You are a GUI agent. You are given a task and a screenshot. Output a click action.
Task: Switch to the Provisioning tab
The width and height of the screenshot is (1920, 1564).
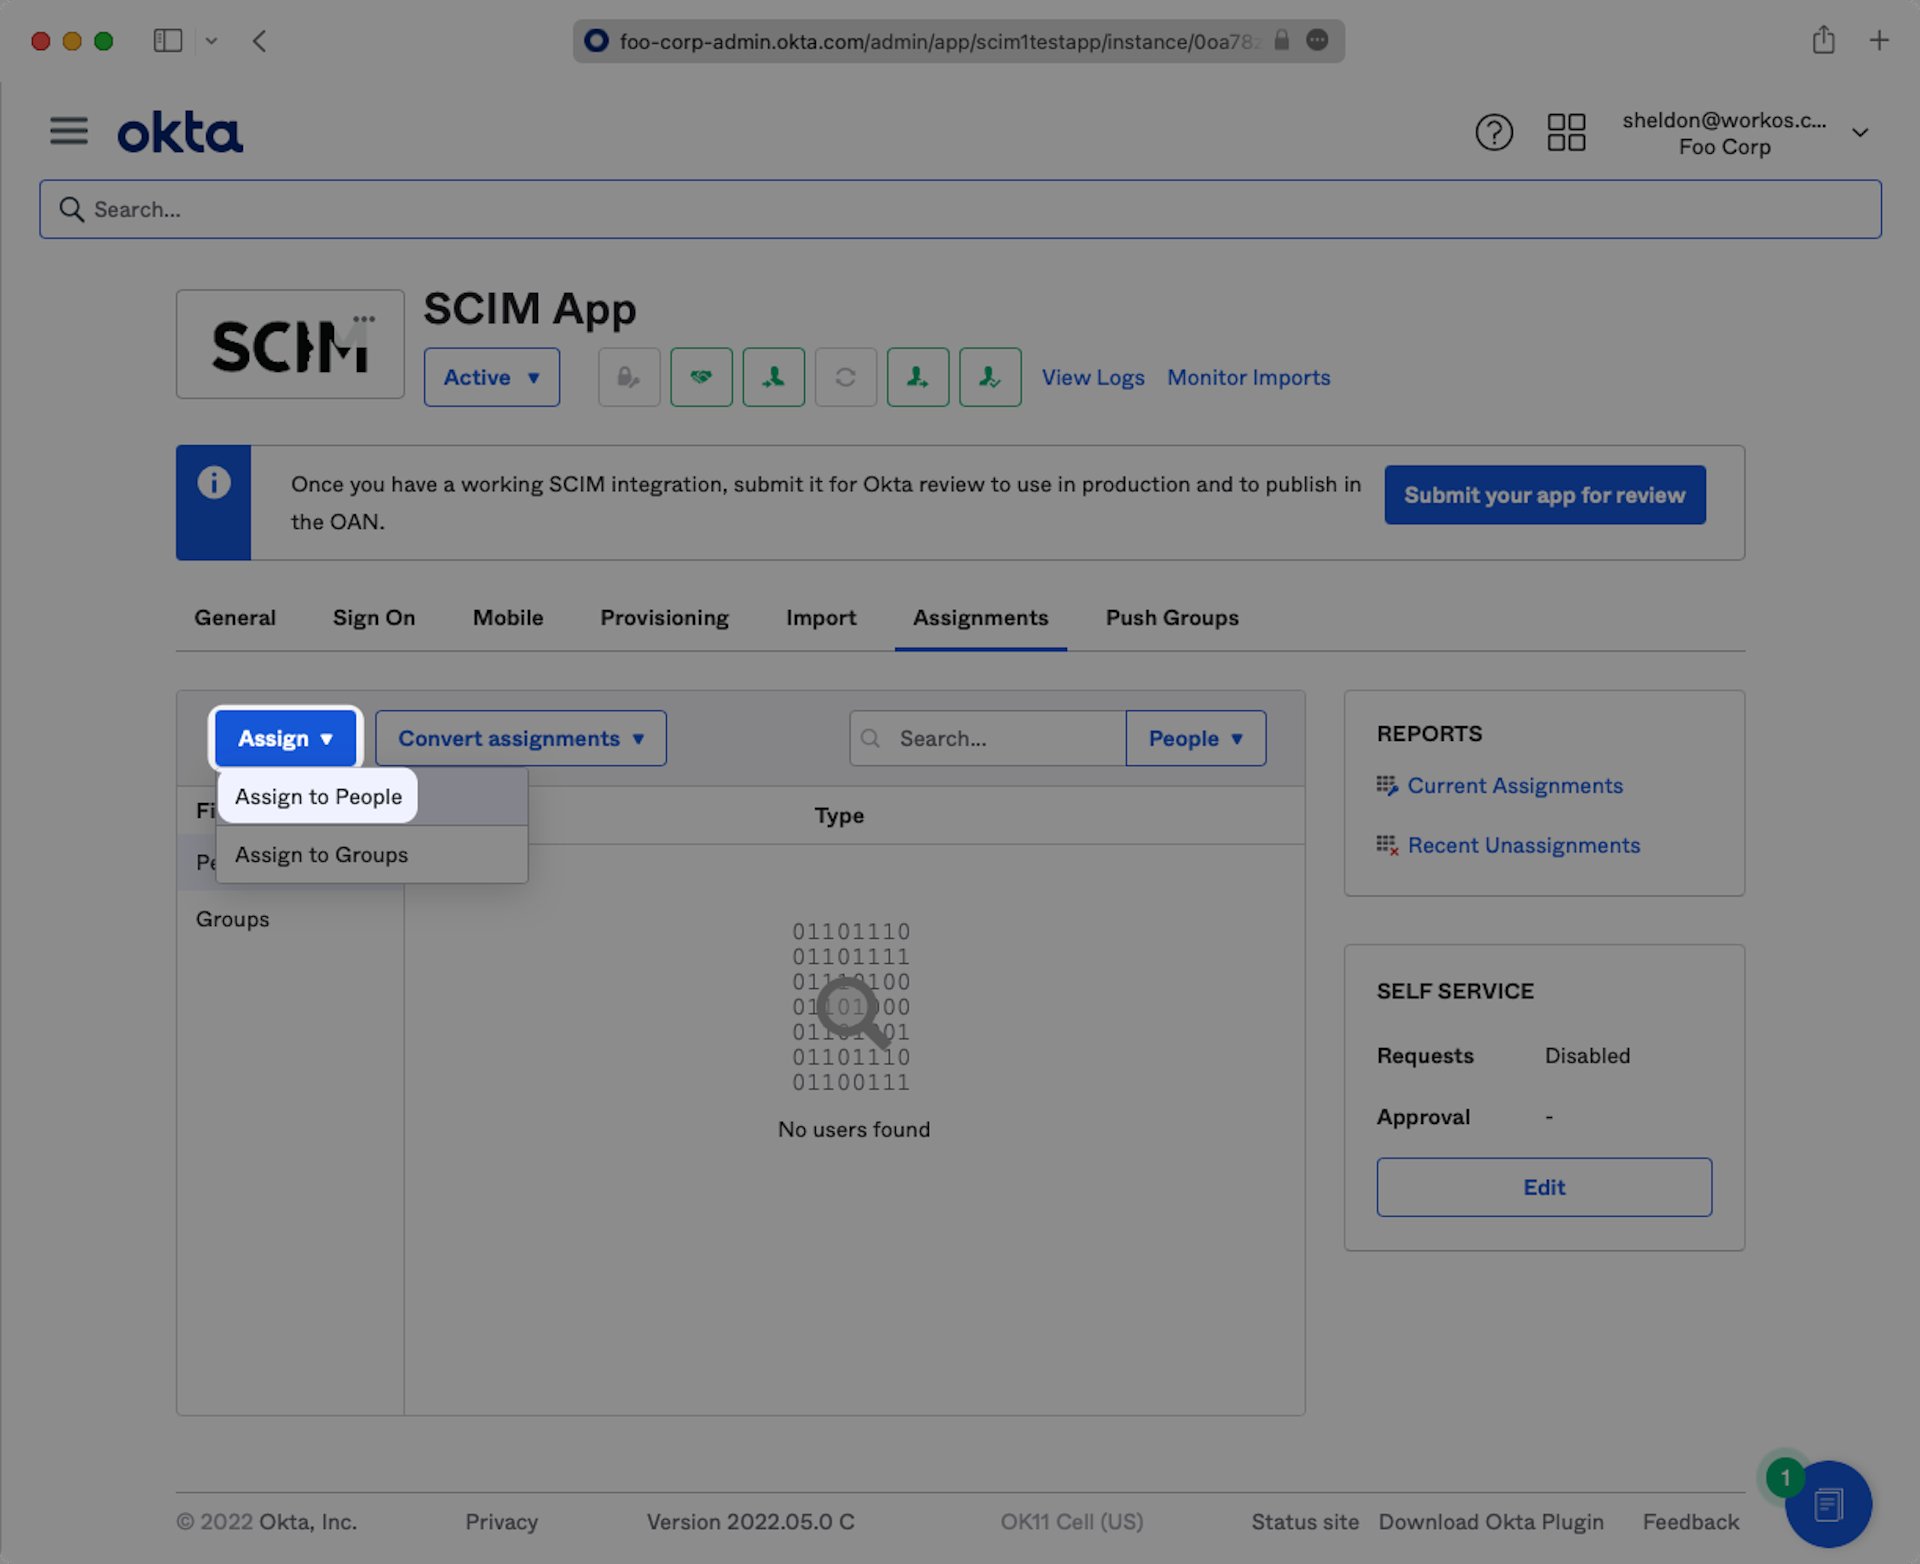(x=664, y=617)
